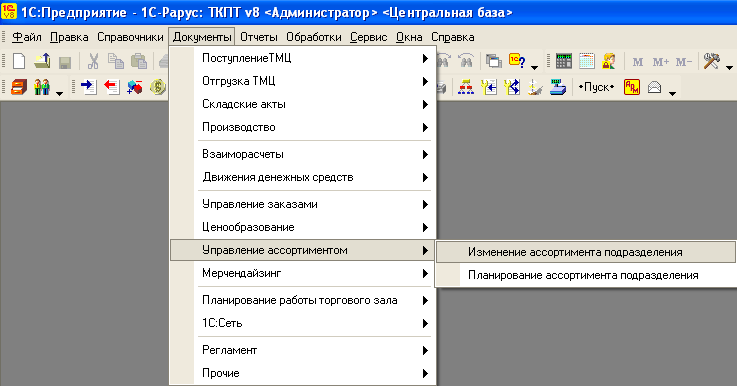737x386 pixels.
Task: Create a new document via blank page icon
Action: click(19, 61)
